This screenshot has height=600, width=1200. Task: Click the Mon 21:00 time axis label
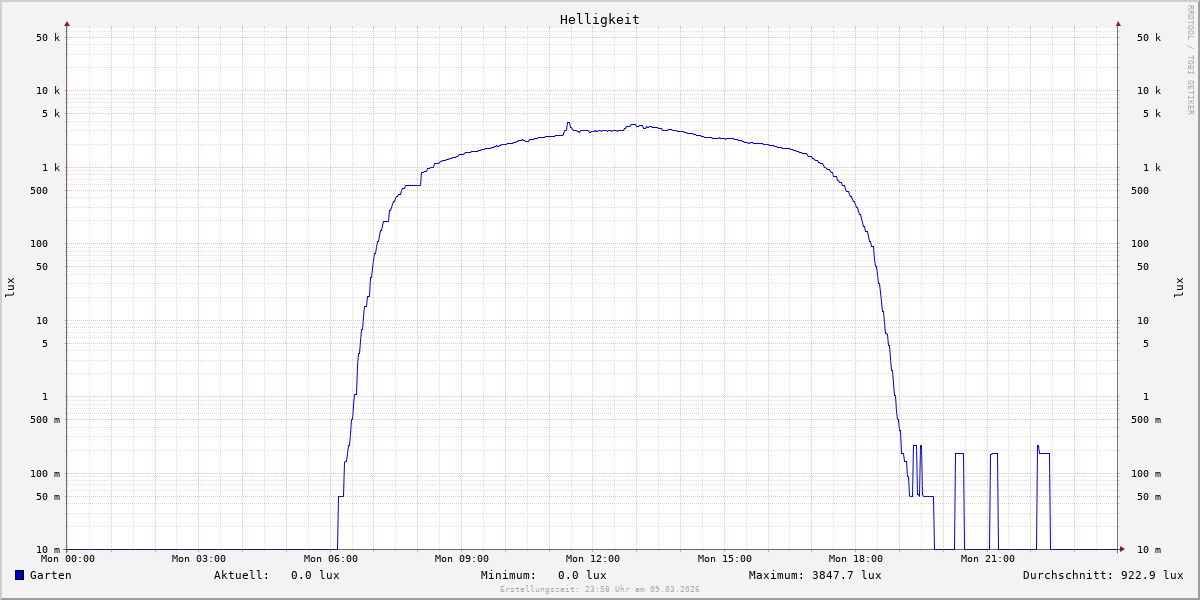pyautogui.click(x=987, y=559)
